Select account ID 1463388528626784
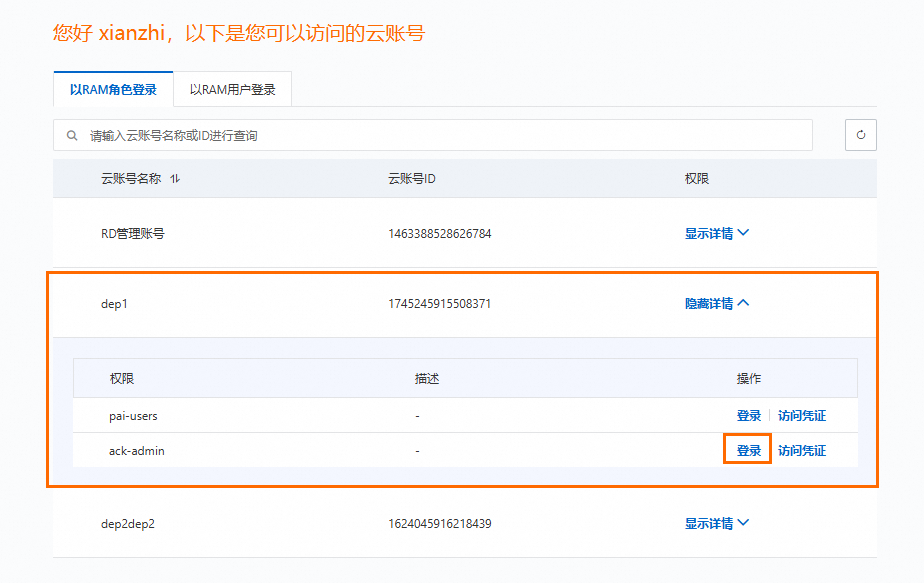This screenshot has width=924, height=583. coord(440,233)
